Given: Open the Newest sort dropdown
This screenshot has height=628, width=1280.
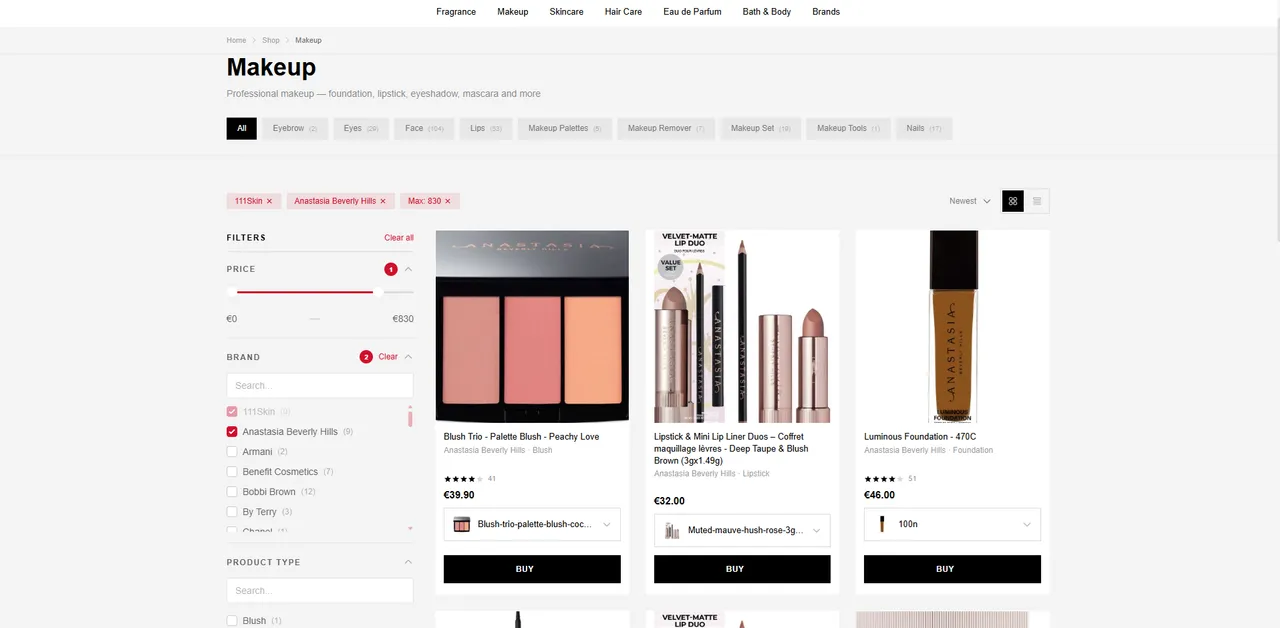Looking at the screenshot, I should click(x=970, y=201).
